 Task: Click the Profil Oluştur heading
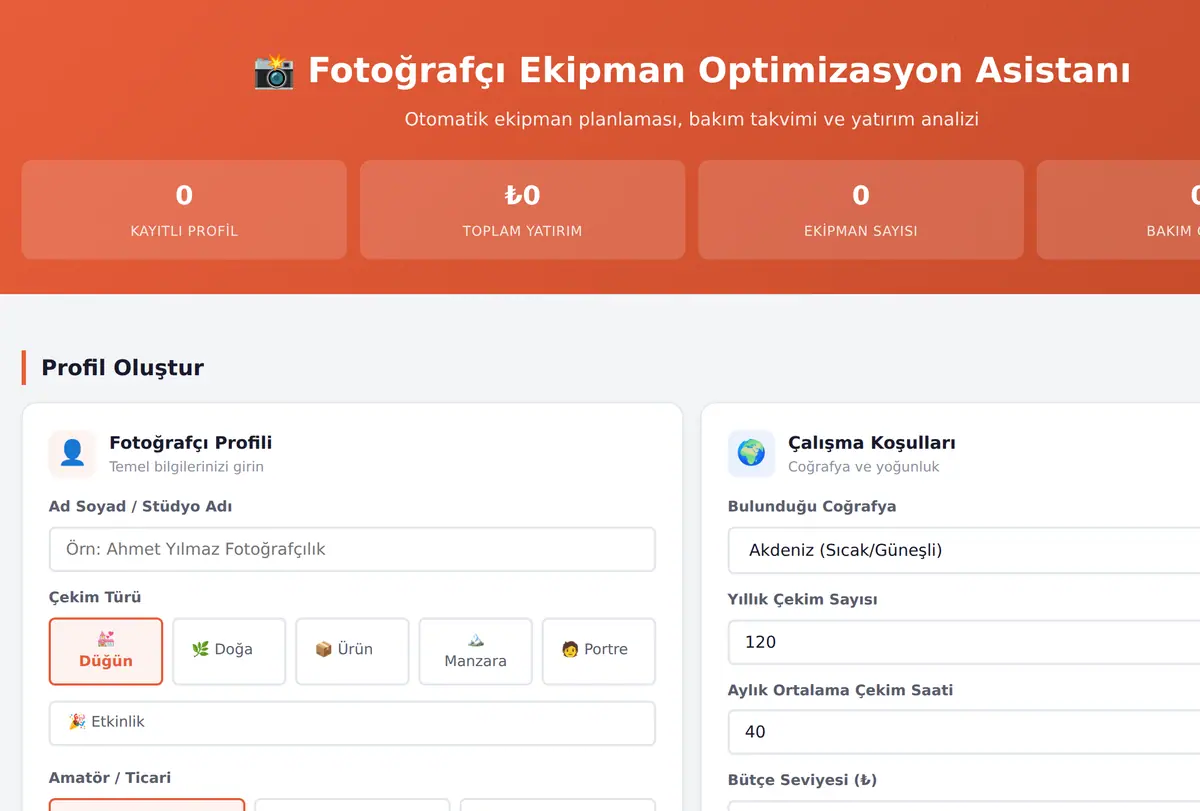point(122,368)
